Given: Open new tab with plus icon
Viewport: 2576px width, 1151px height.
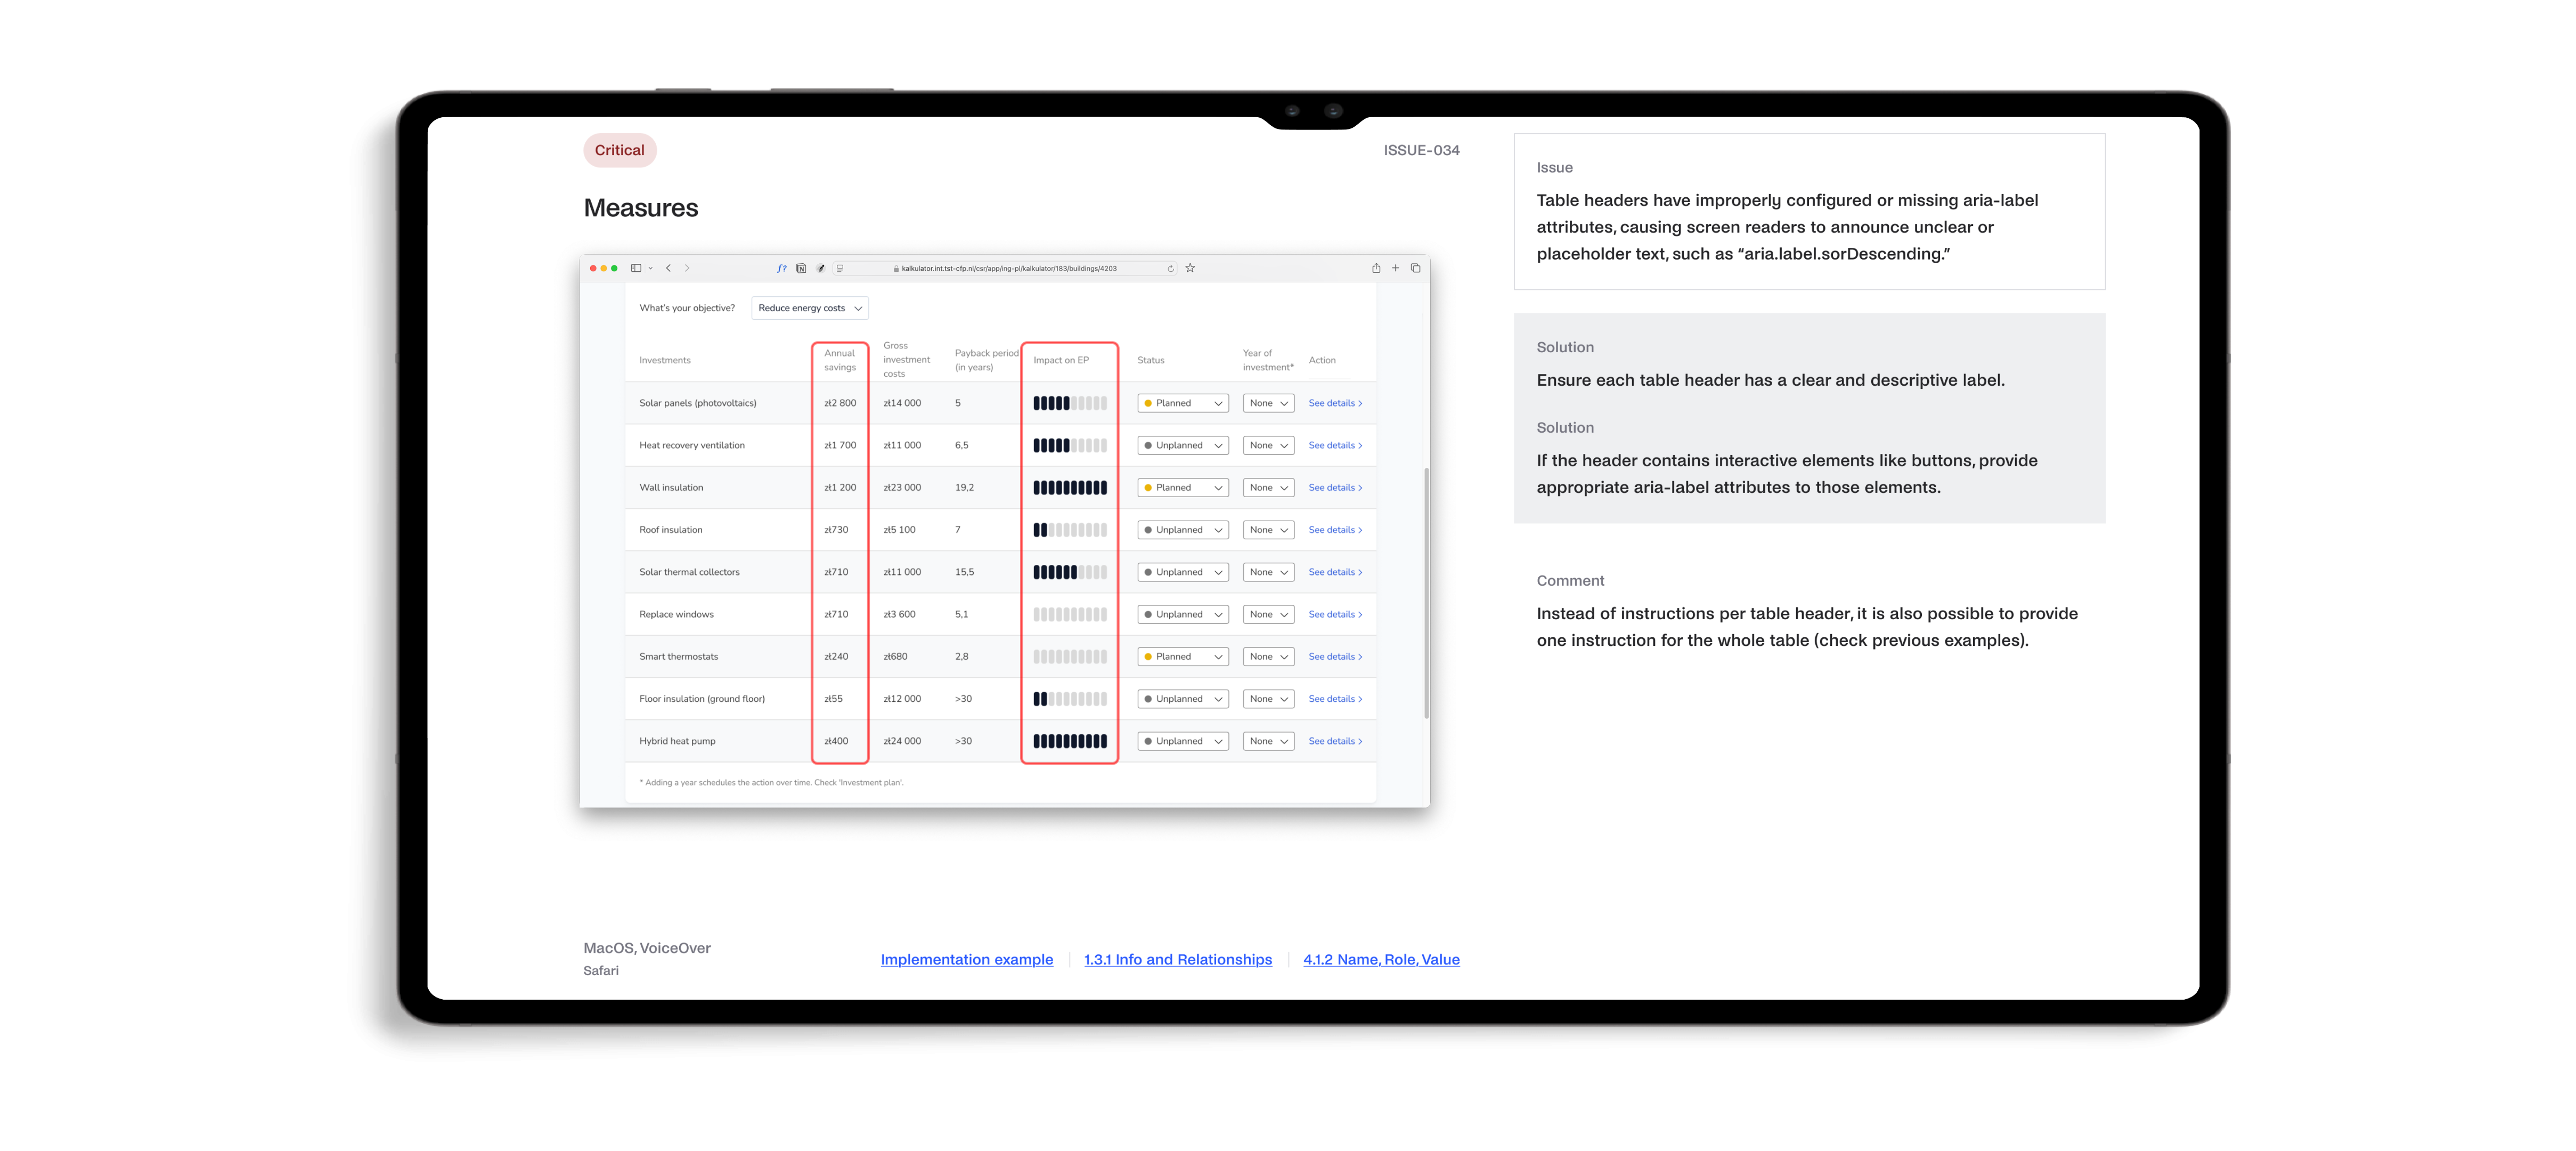Looking at the screenshot, I should [1396, 268].
